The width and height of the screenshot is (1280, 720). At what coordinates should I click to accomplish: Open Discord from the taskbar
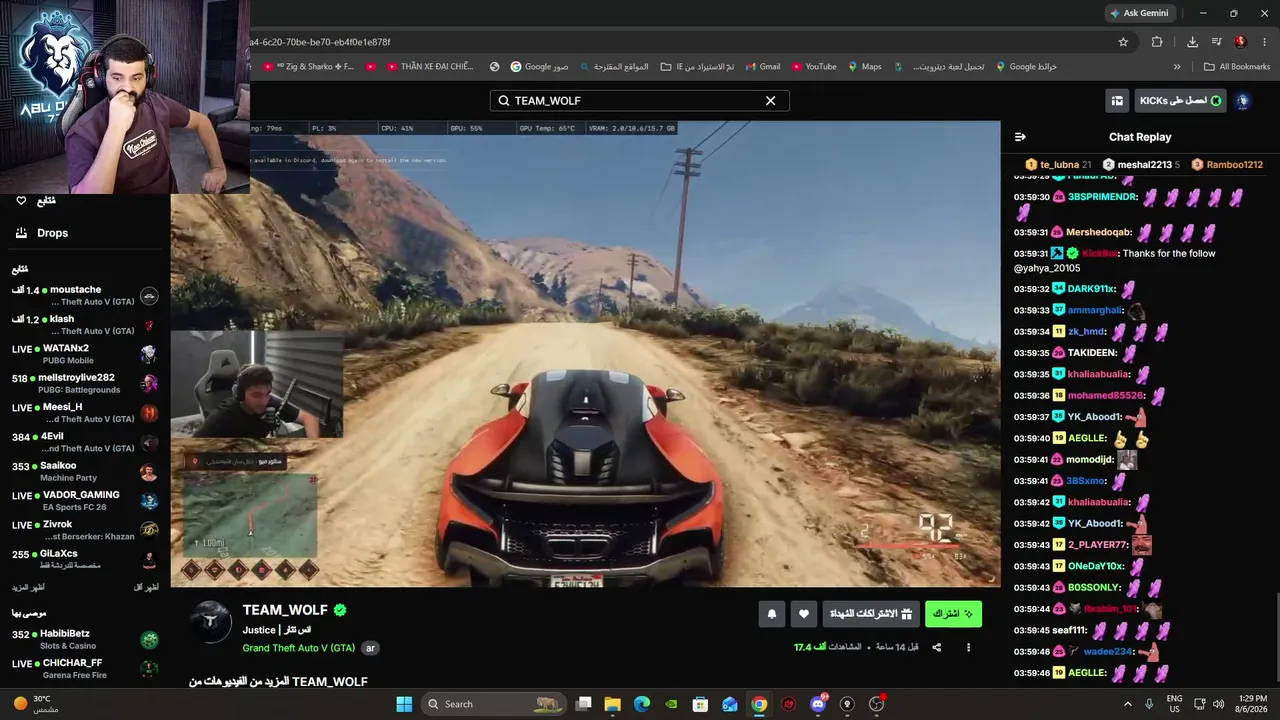point(818,704)
